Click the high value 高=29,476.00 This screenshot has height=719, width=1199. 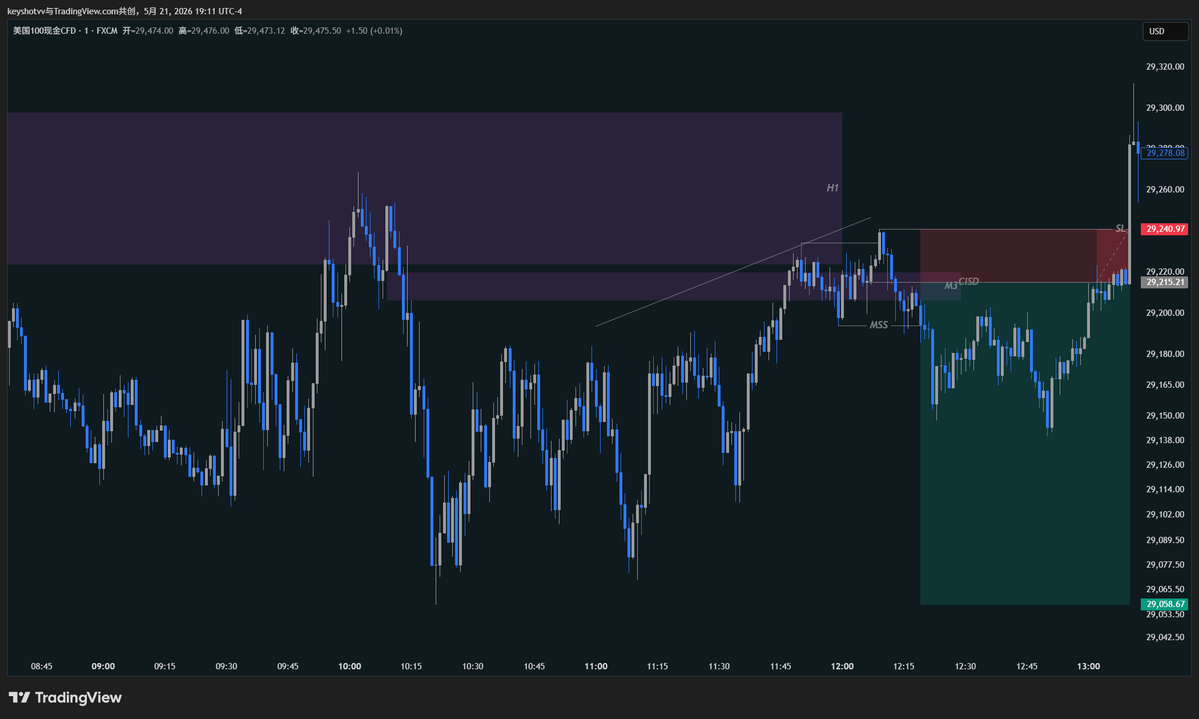[x=203, y=31]
